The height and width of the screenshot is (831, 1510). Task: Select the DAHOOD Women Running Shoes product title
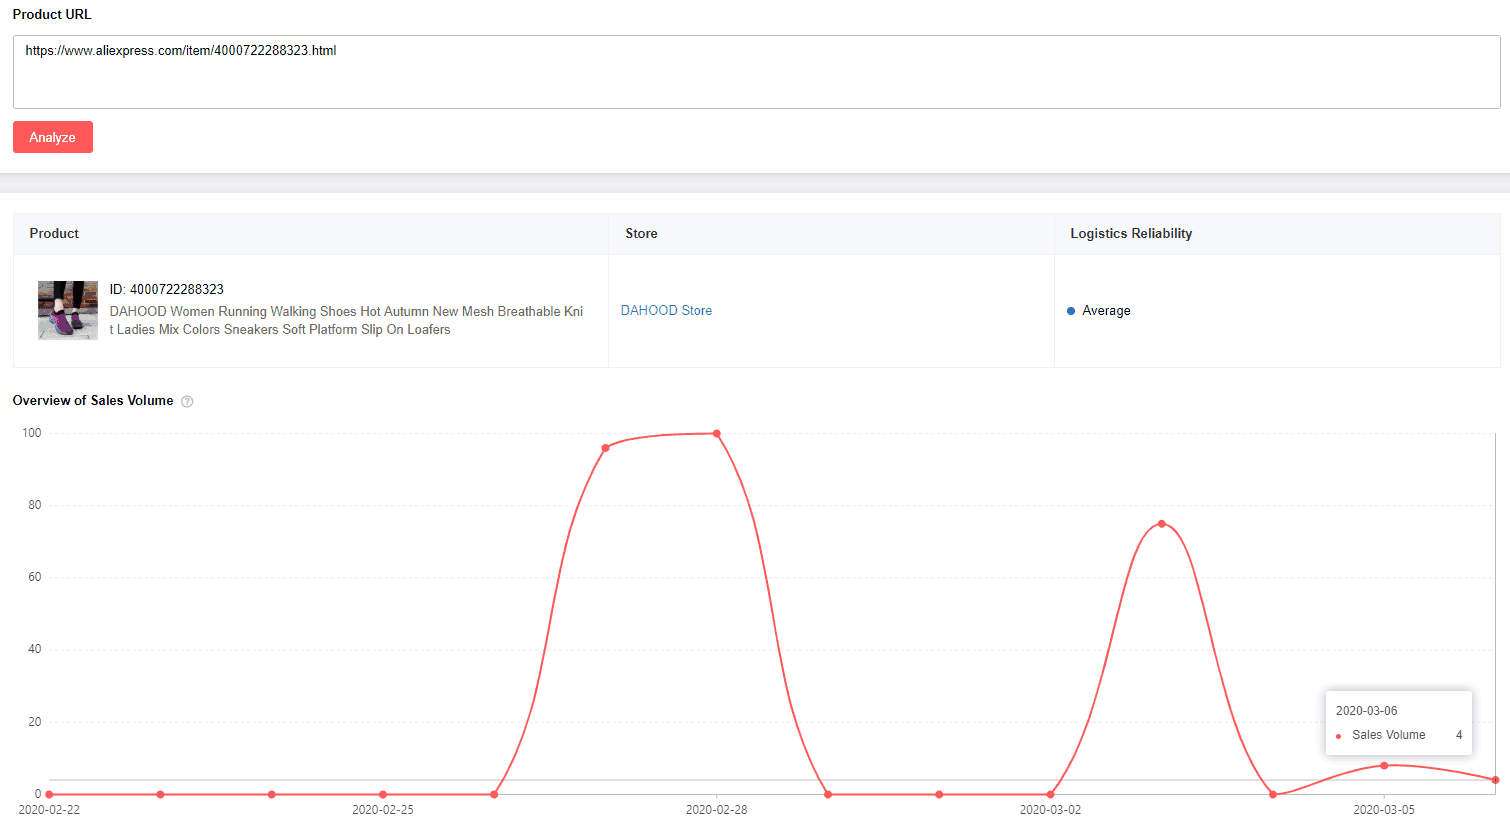[346, 320]
